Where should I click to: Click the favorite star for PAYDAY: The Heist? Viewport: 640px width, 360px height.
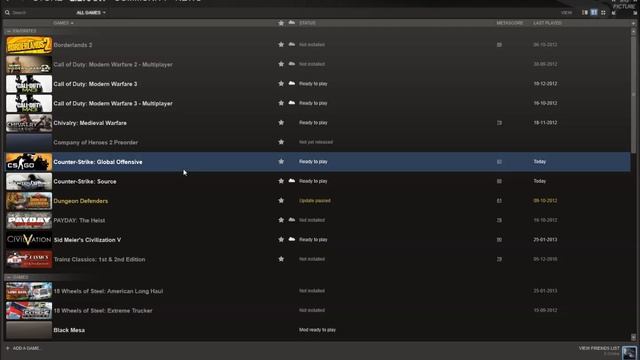[281, 220]
